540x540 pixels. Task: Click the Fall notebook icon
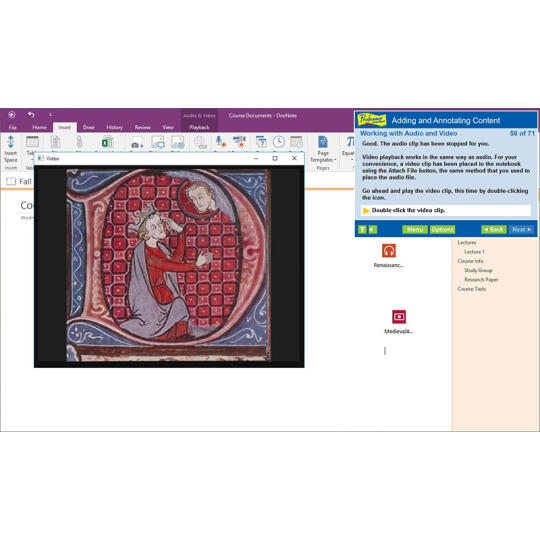11,181
